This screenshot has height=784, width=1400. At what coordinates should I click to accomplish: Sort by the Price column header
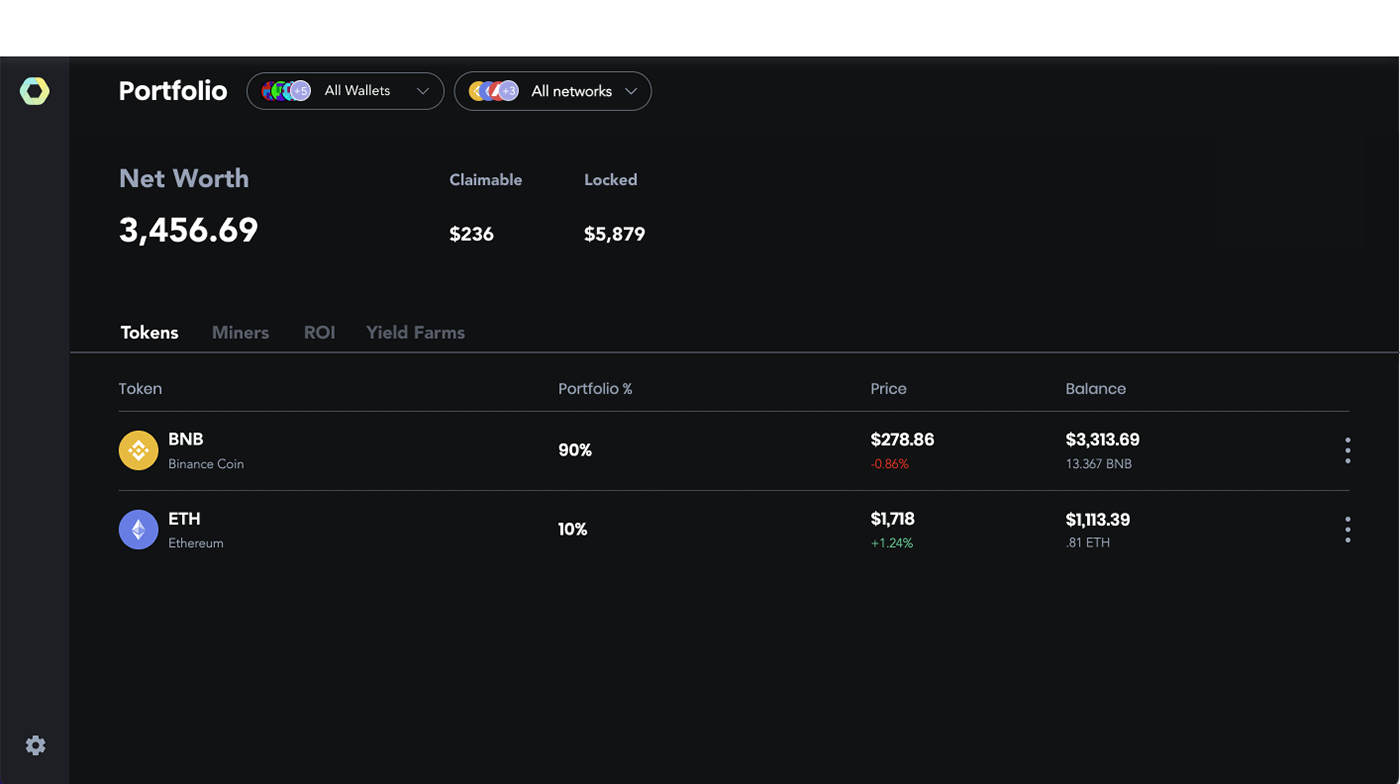[888, 389]
